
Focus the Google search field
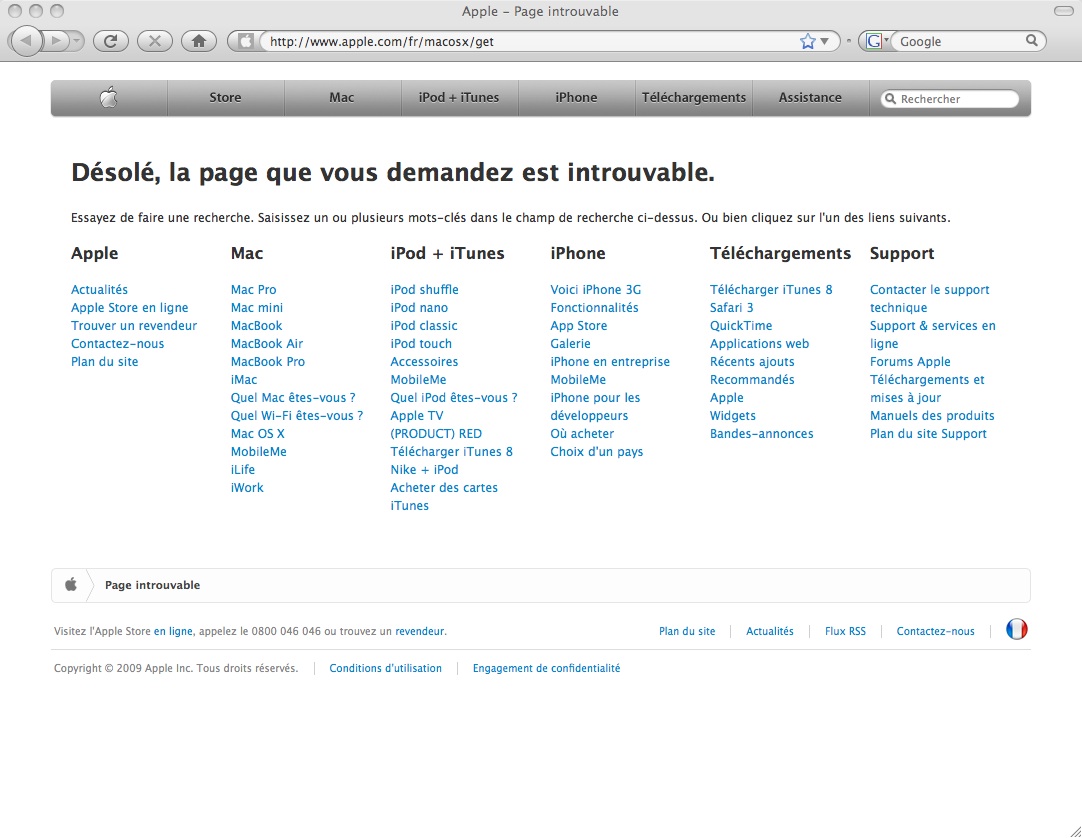click(x=961, y=41)
